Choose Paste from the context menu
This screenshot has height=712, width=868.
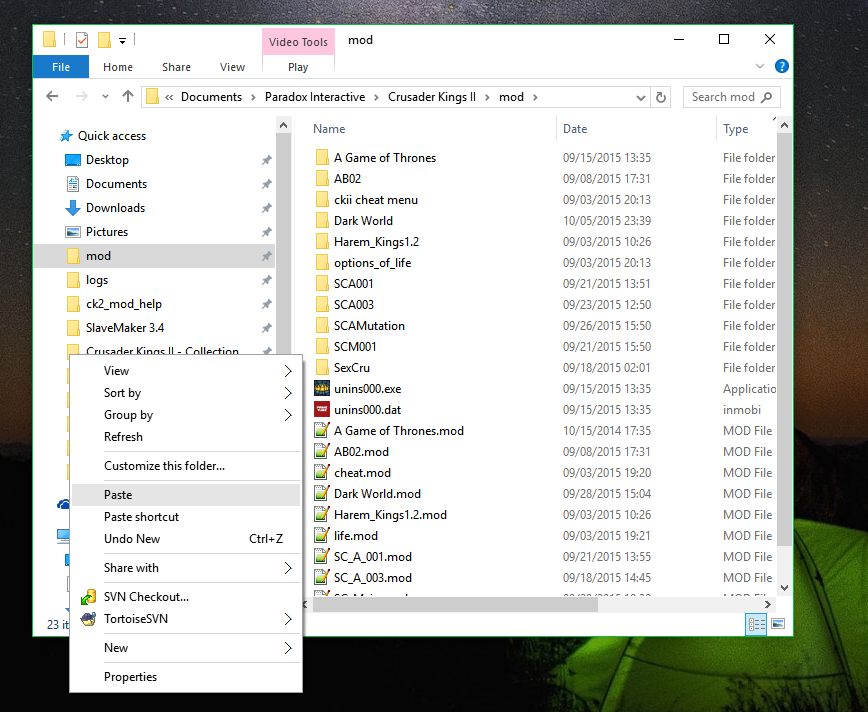click(186, 495)
